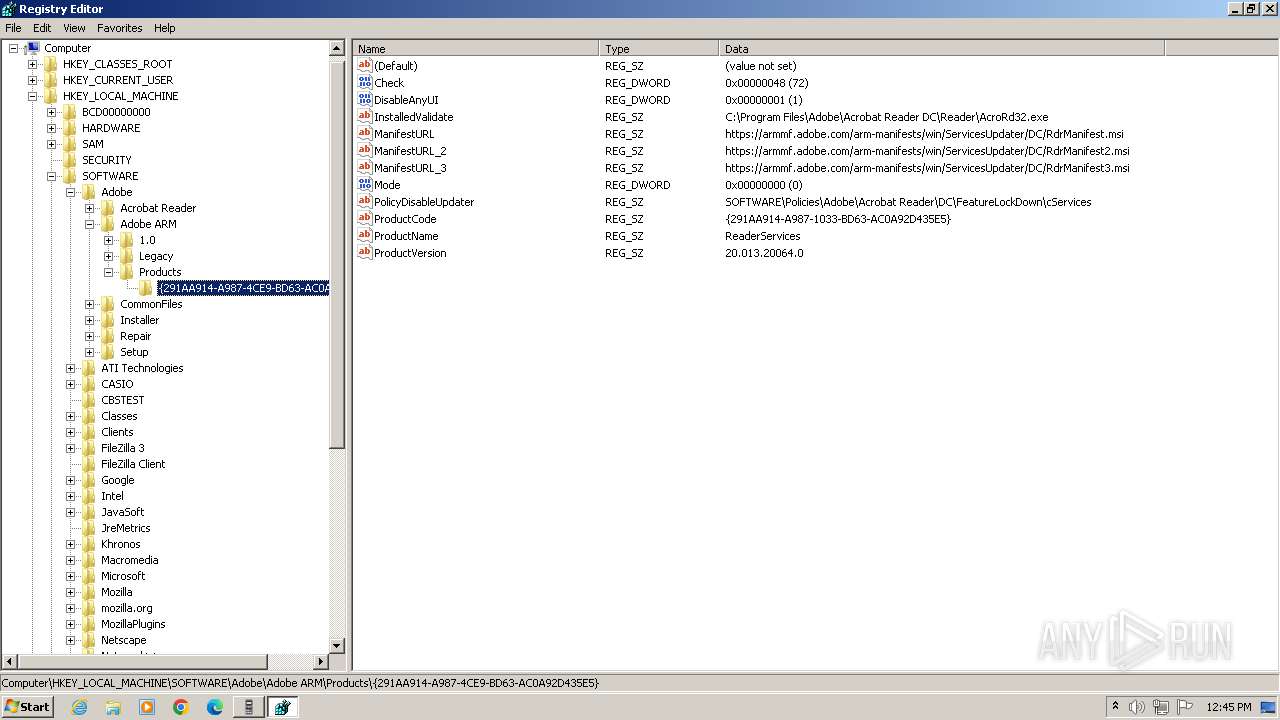This screenshot has width=1280, height=720.
Task: Click the ManifestURL string value icon
Action: pos(365,134)
